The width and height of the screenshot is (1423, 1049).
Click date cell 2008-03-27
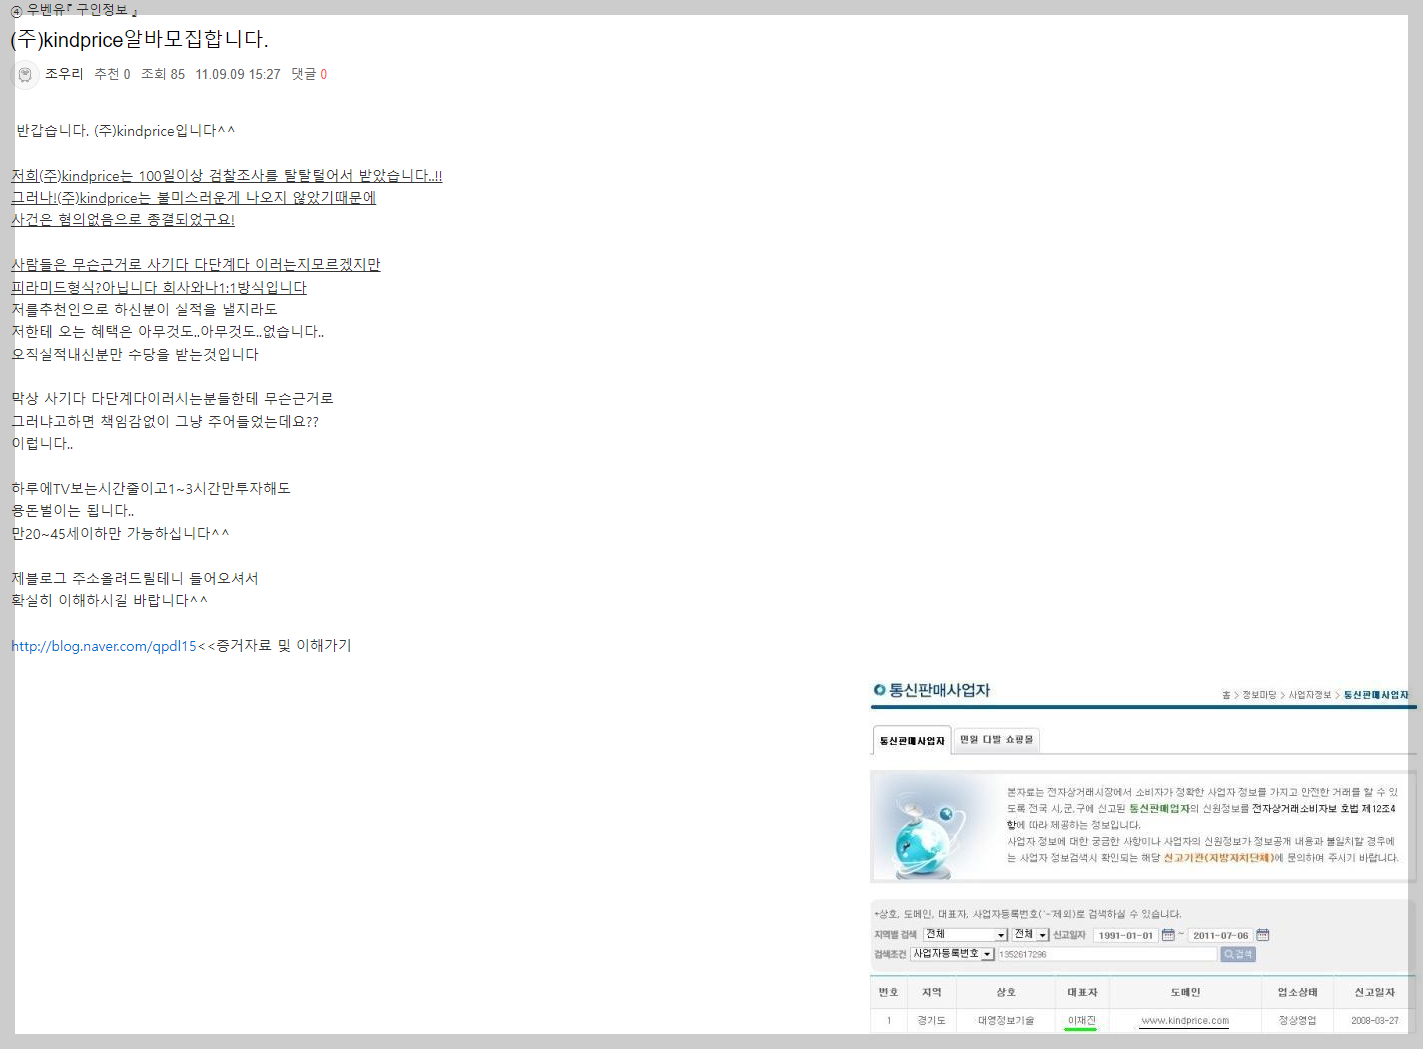pos(1375,1021)
